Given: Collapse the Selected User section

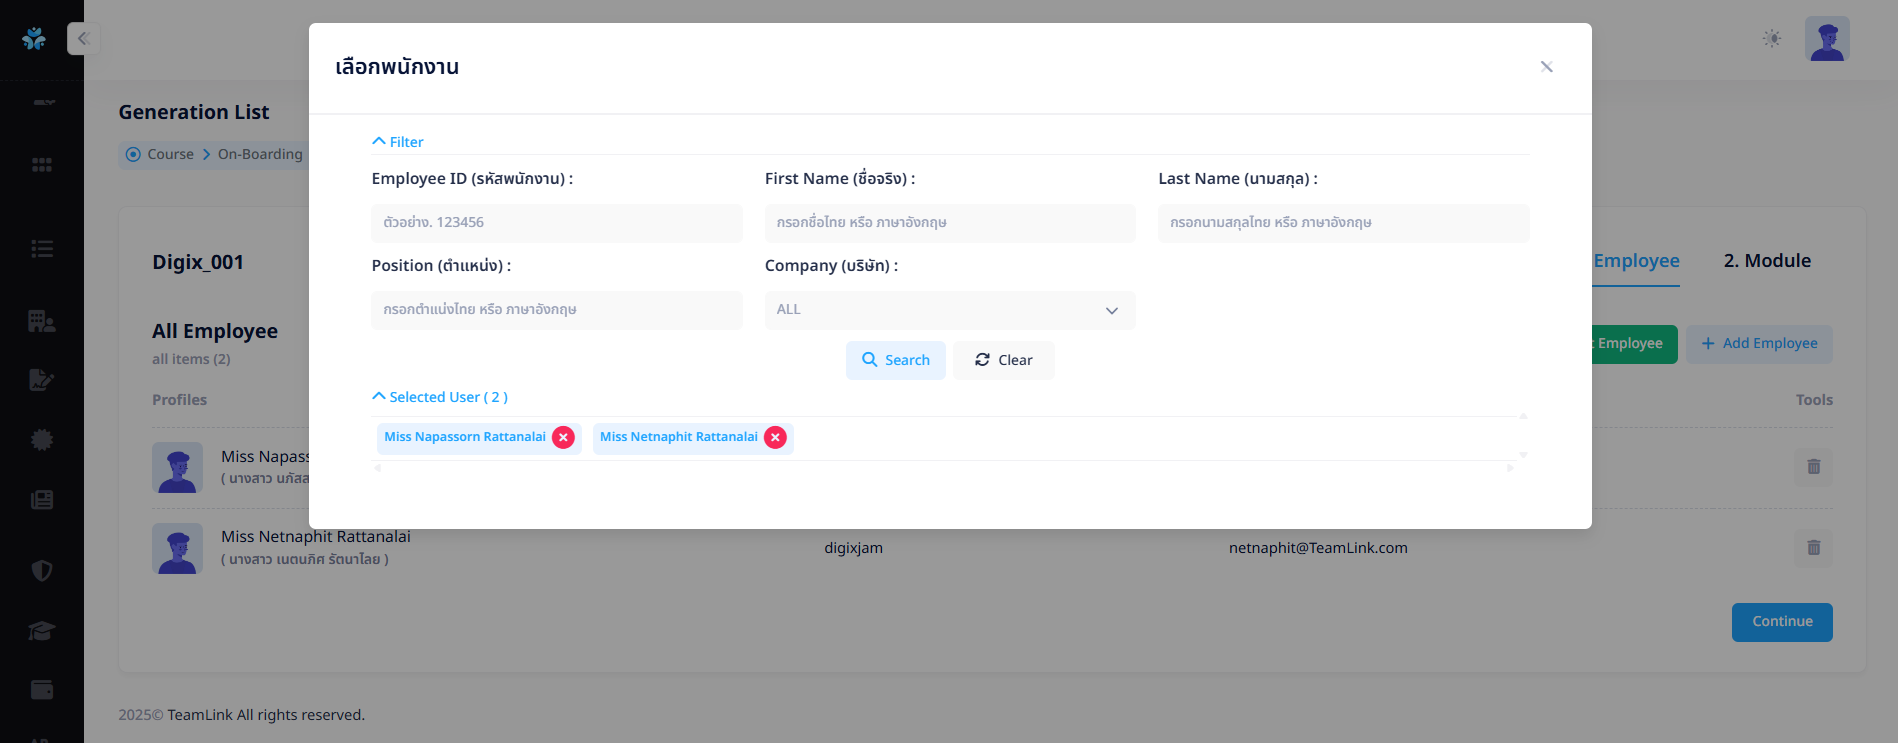Looking at the screenshot, I should pyautogui.click(x=440, y=397).
